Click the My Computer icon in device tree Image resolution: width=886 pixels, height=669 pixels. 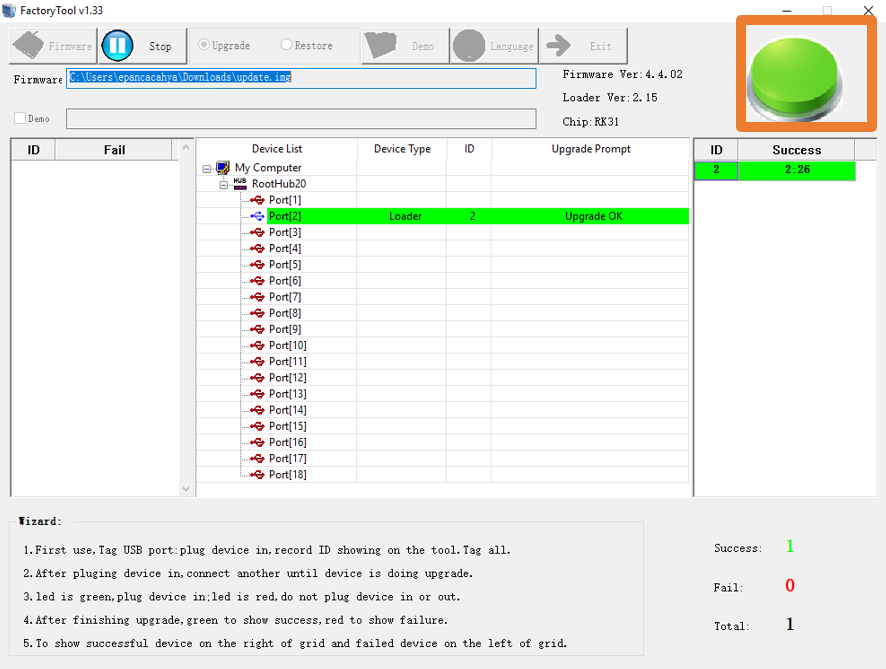coord(223,167)
